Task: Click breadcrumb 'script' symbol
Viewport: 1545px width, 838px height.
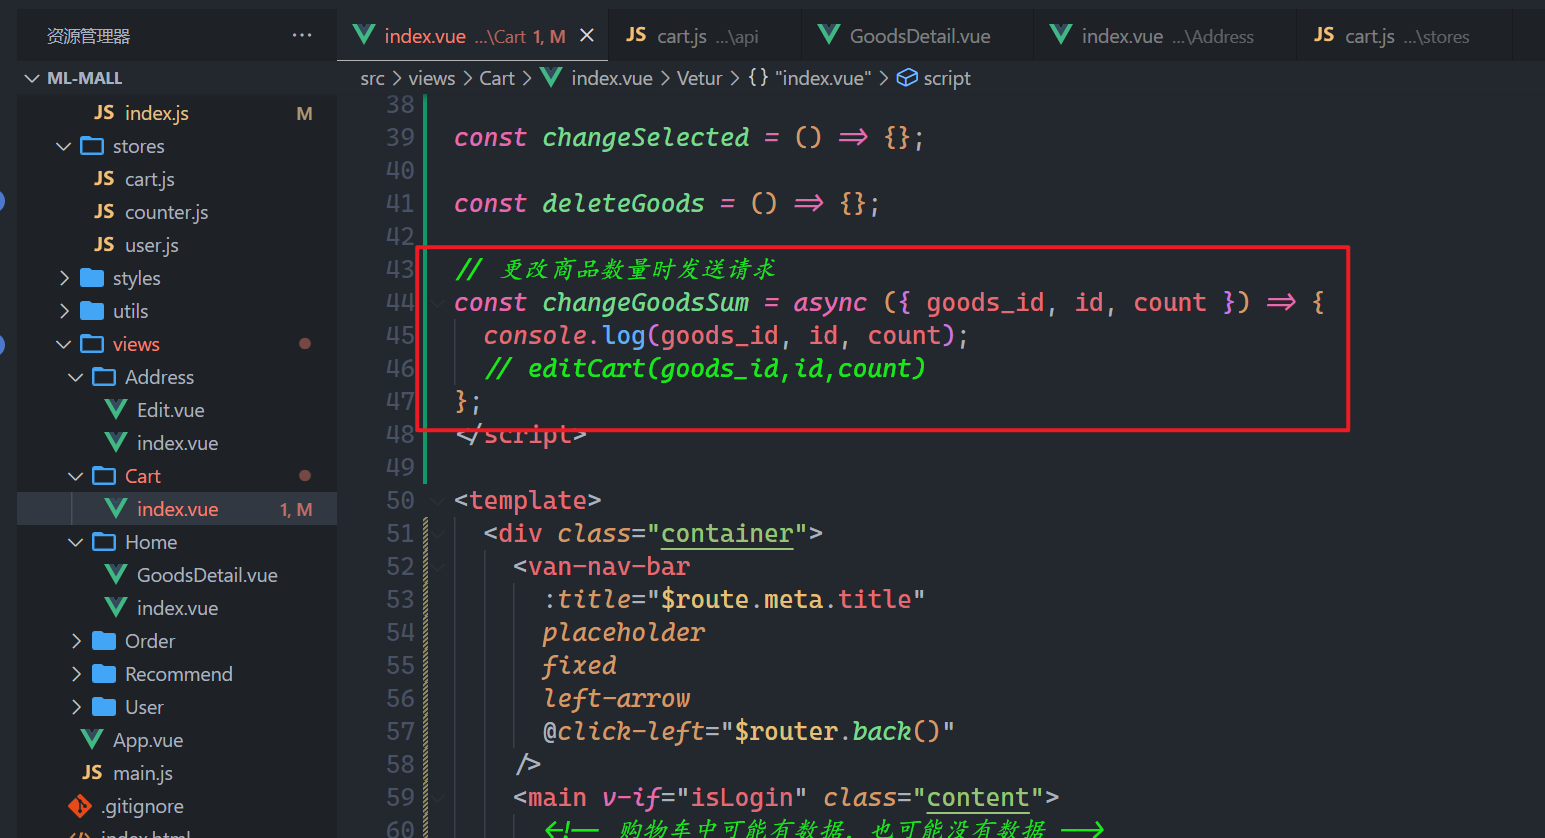Action: (946, 78)
